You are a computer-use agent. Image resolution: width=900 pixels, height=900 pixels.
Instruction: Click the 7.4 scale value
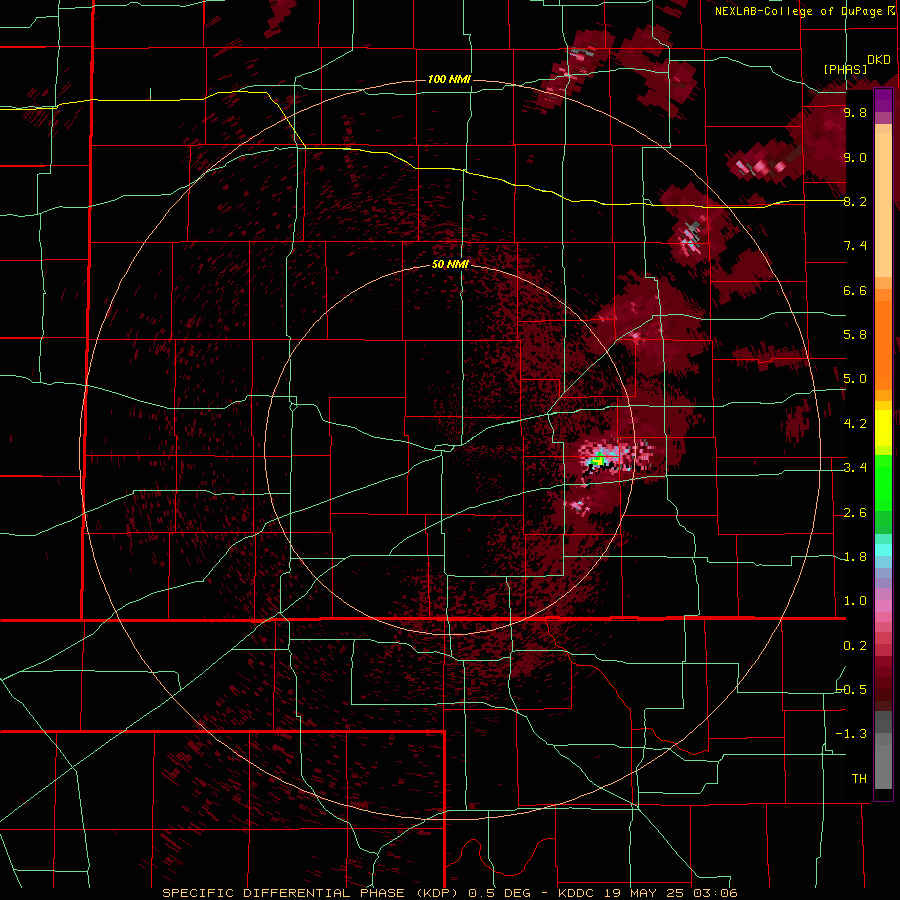click(x=855, y=246)
